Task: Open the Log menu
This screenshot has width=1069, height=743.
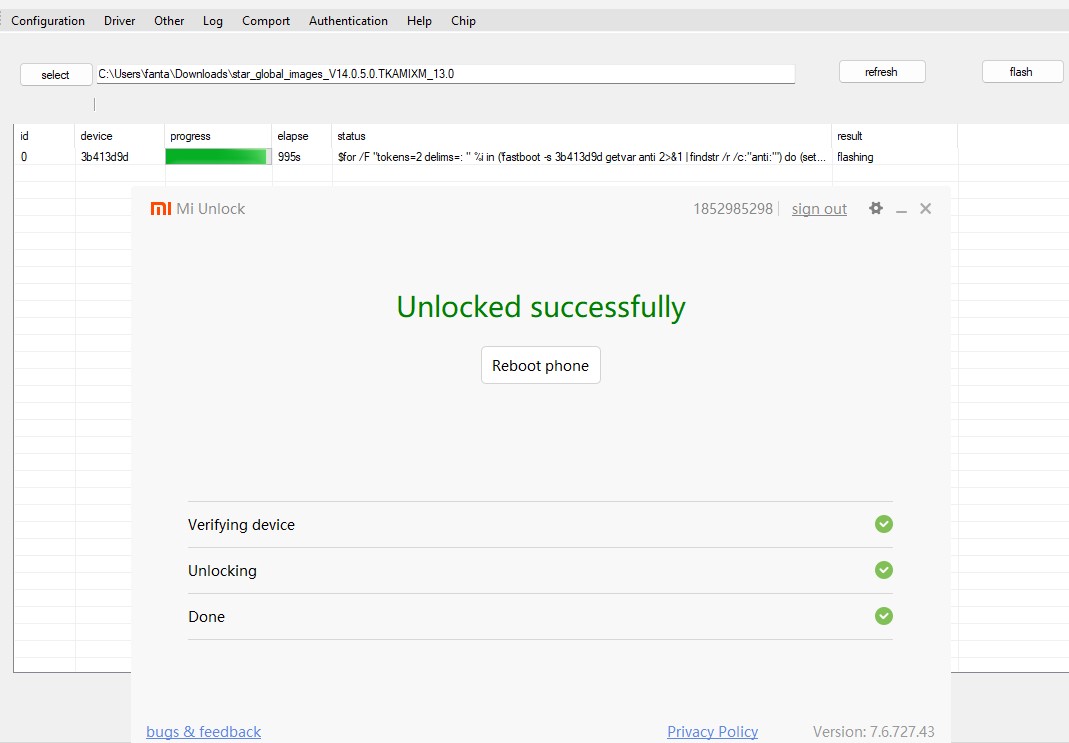Action: [213, 20]
